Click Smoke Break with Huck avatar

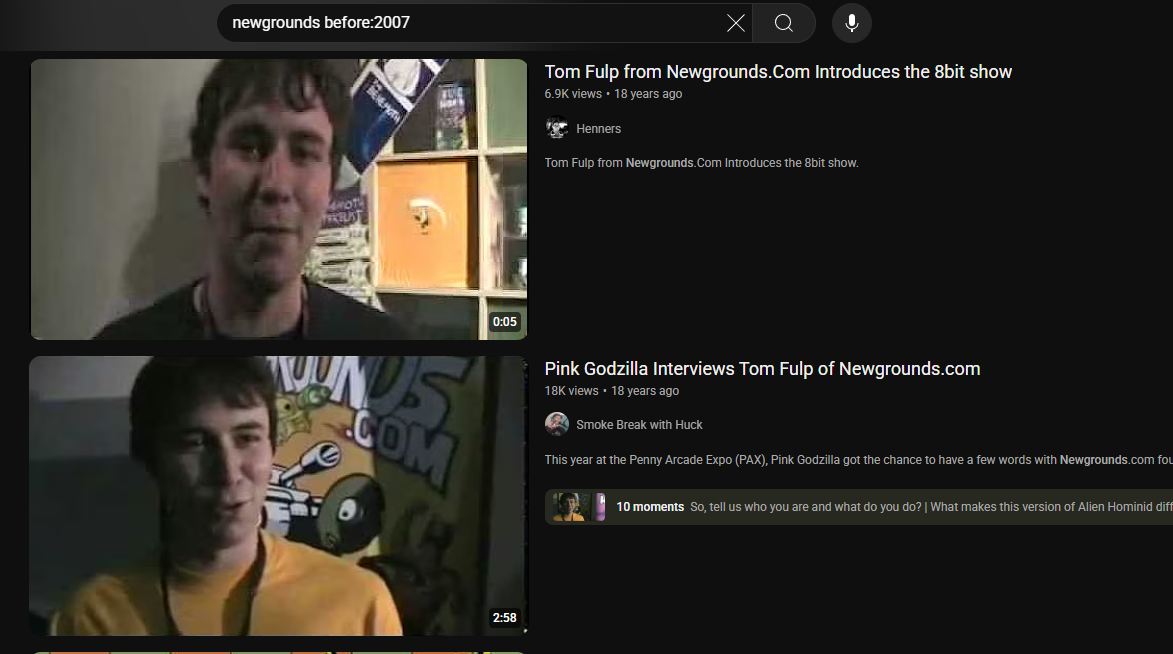(557, 424)
